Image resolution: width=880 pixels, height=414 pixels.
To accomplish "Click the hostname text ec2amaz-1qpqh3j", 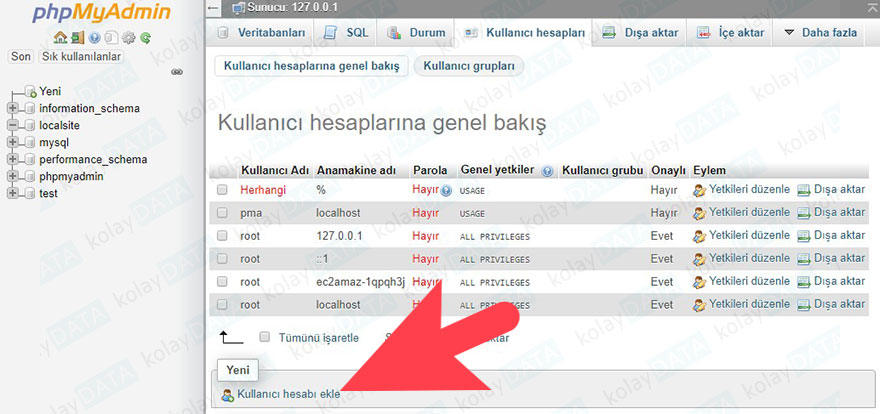I will 361,282.
